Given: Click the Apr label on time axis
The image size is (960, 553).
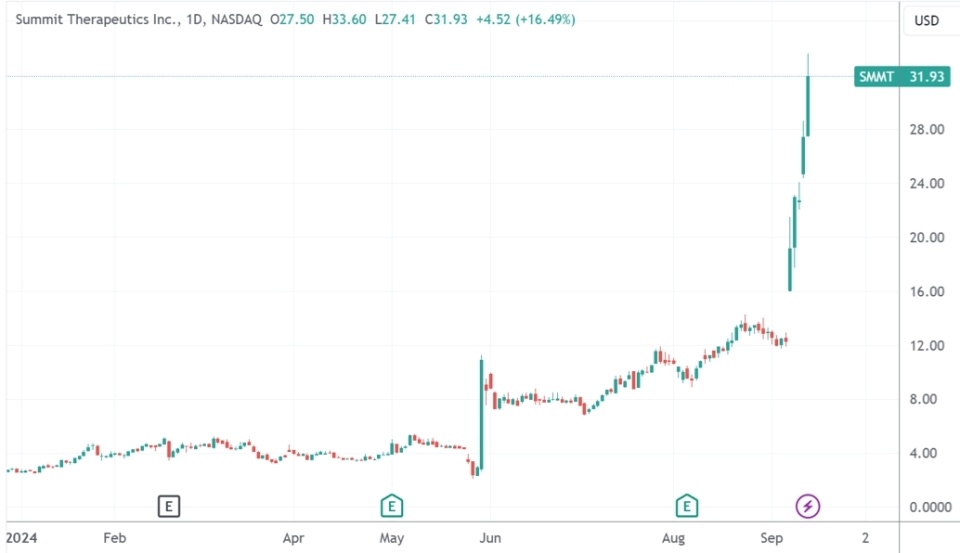Looking at the screenshot, I should (293, 537).
